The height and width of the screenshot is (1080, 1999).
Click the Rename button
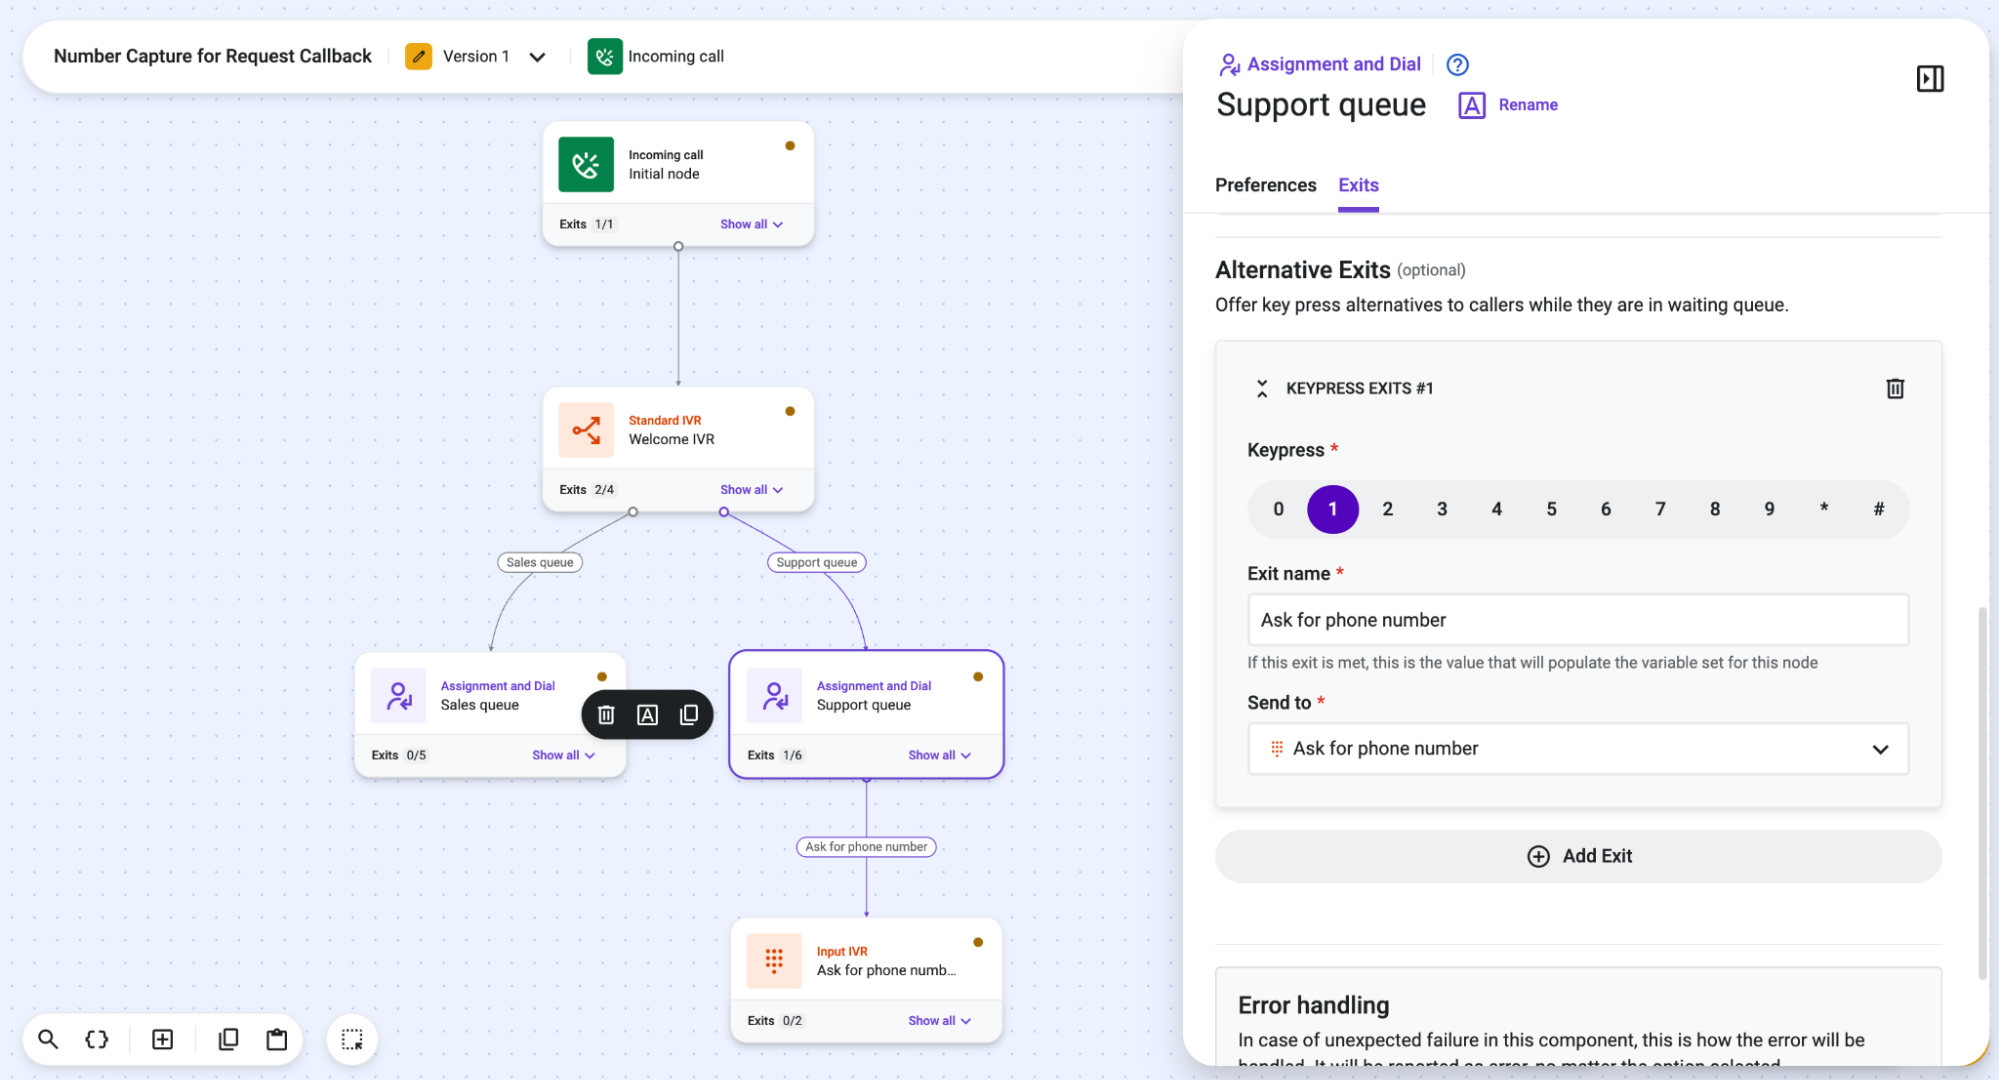tap(1508, 105)
